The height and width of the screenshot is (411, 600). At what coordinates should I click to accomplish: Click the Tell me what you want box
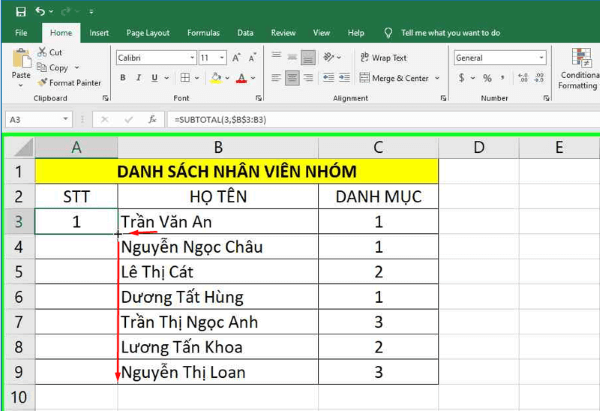click(450, 33)
